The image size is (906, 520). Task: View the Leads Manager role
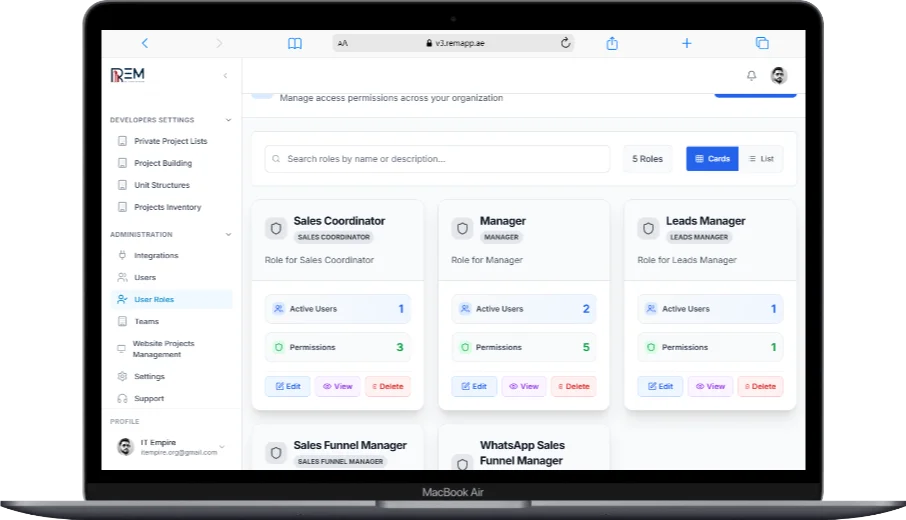(710, 387)
